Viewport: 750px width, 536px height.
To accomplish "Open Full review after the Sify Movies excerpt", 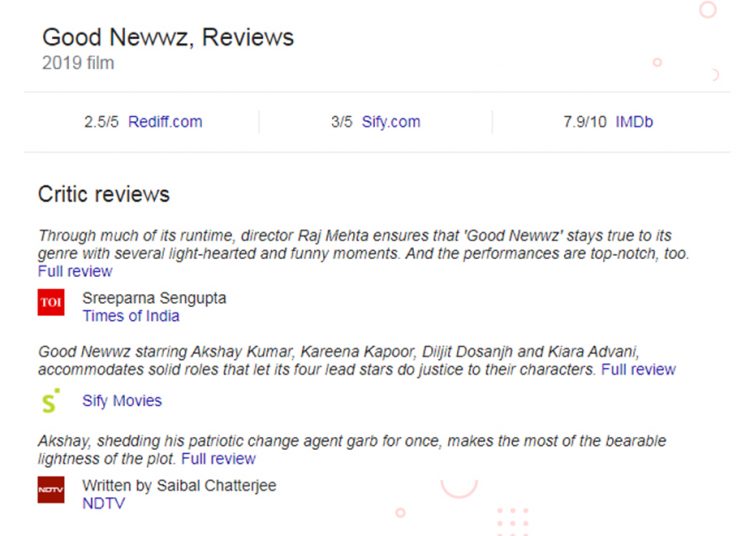I will click(x=638, y=369).
